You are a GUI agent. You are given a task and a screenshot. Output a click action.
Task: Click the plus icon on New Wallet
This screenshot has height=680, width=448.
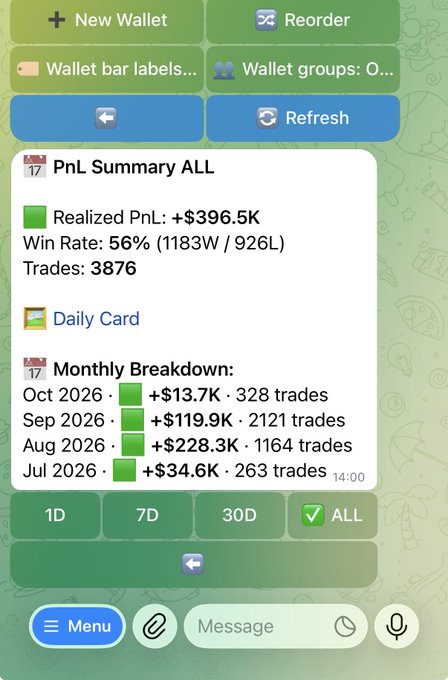57,20
